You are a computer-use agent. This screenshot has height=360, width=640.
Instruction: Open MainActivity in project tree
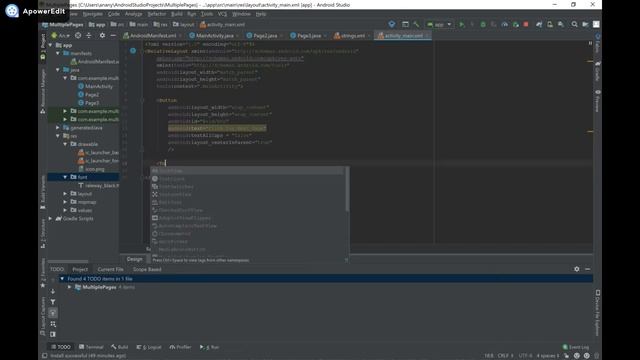point(99,87)
